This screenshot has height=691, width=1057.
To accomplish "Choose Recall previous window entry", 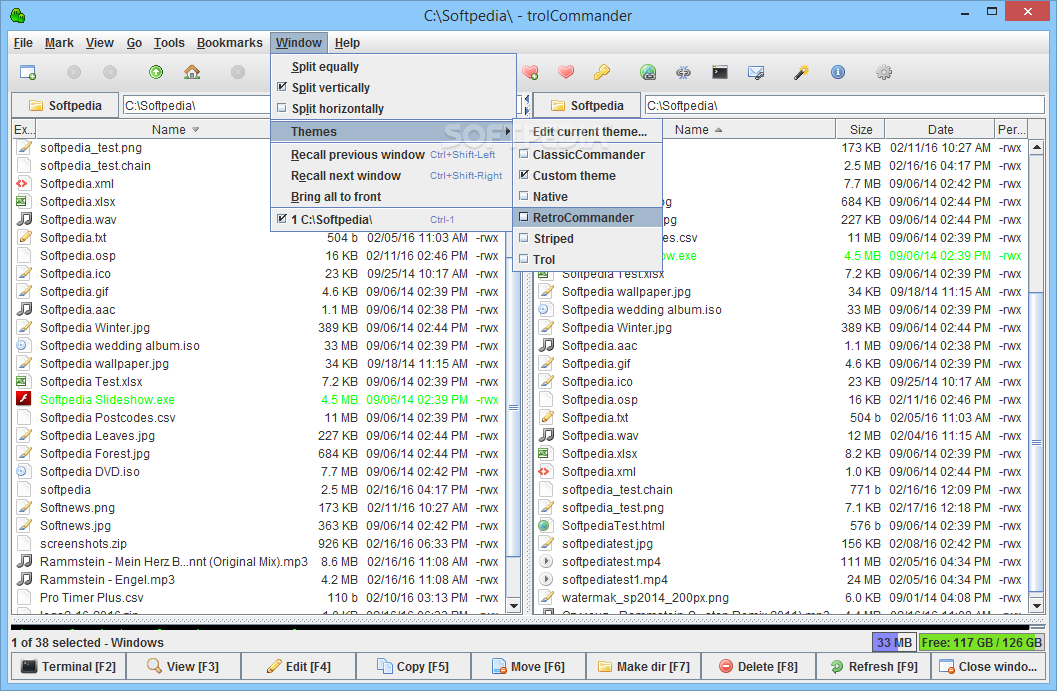I will [392, 154].
